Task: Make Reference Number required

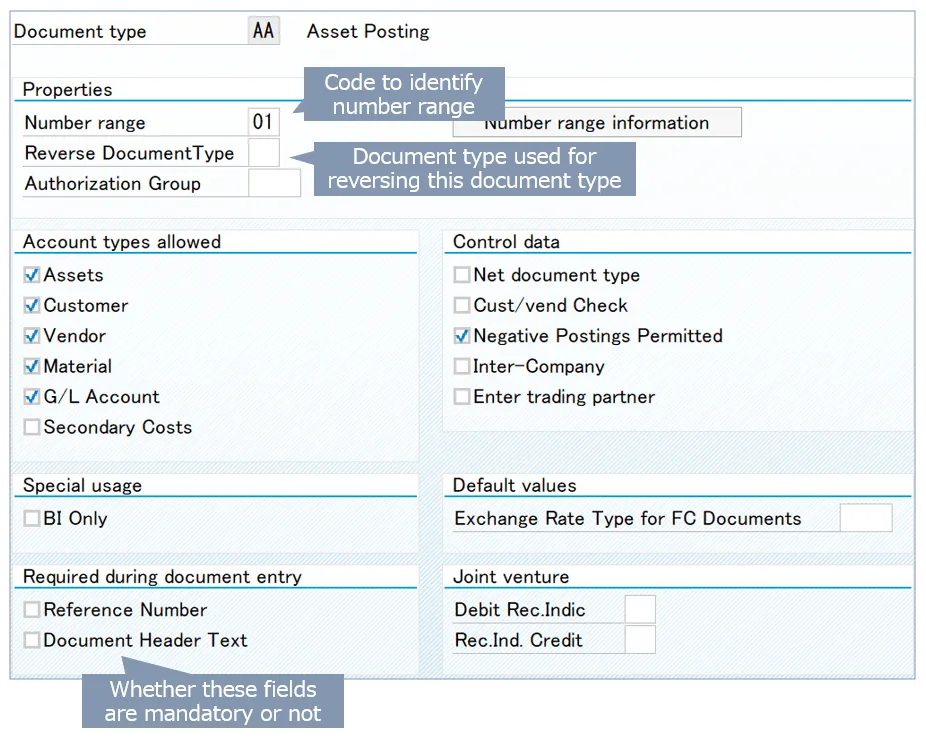Action: (x=32, y=610)
